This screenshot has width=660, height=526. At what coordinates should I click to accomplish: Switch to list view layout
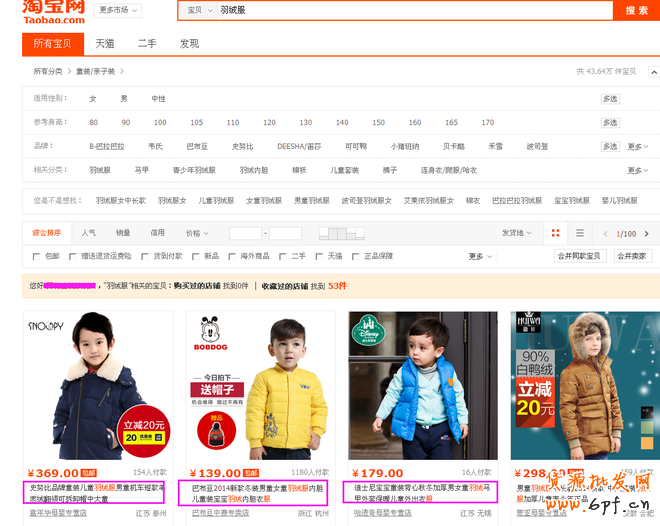[x=580, y=233]
